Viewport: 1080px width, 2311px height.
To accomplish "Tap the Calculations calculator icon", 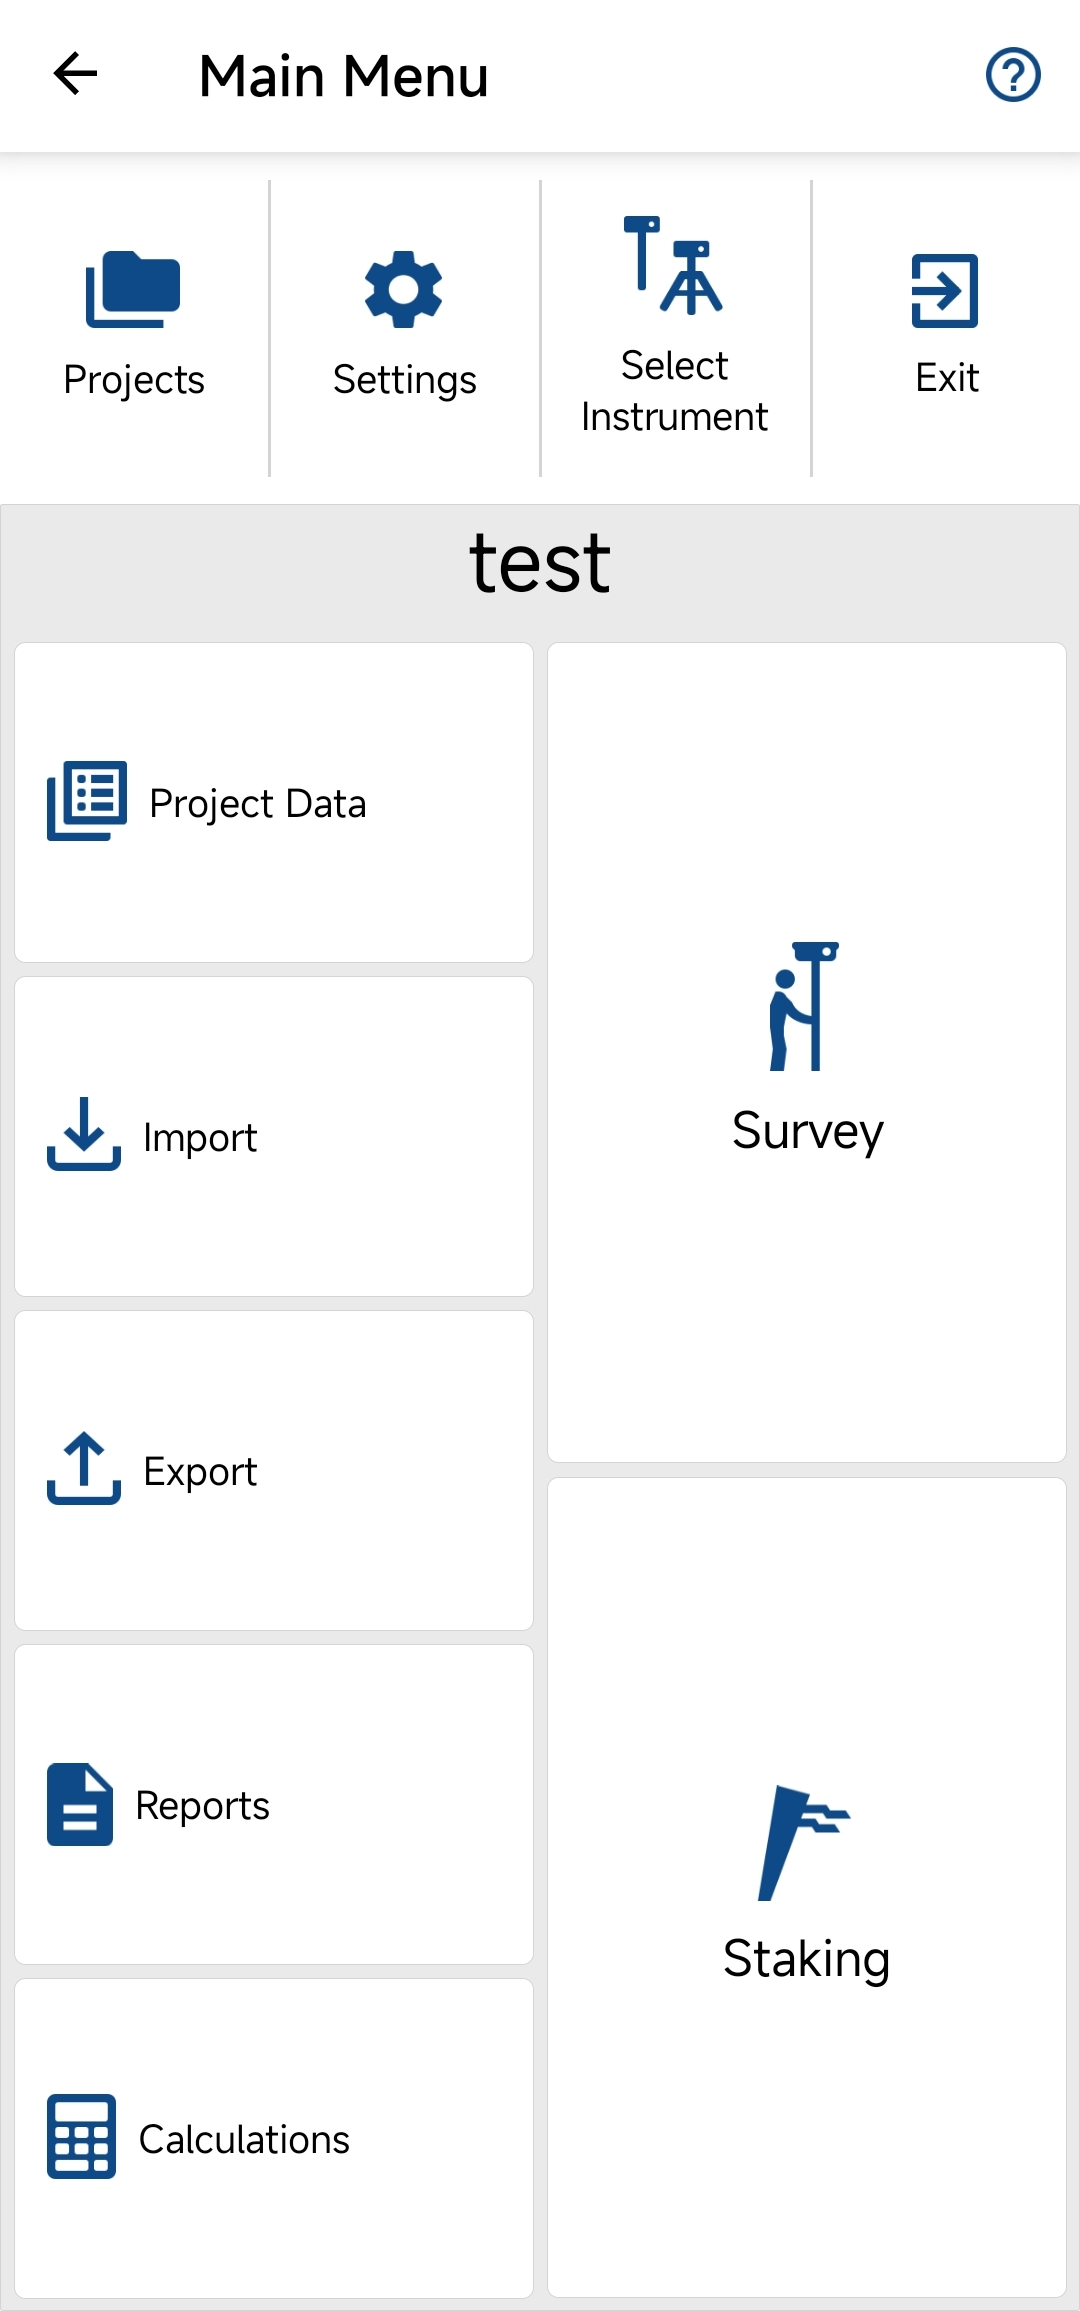I will pos(81,2136).
